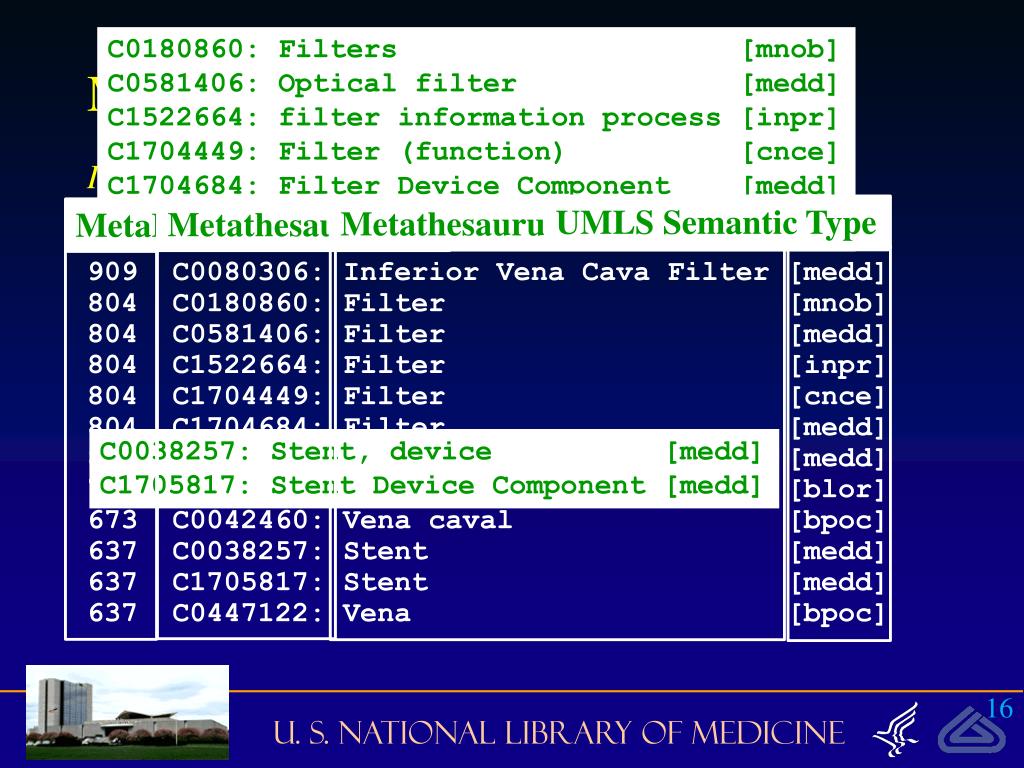This screenshot has width=1024, height=768.
Task: Click white 'C1522664:' in the blue table
Action: click(248, 364)
